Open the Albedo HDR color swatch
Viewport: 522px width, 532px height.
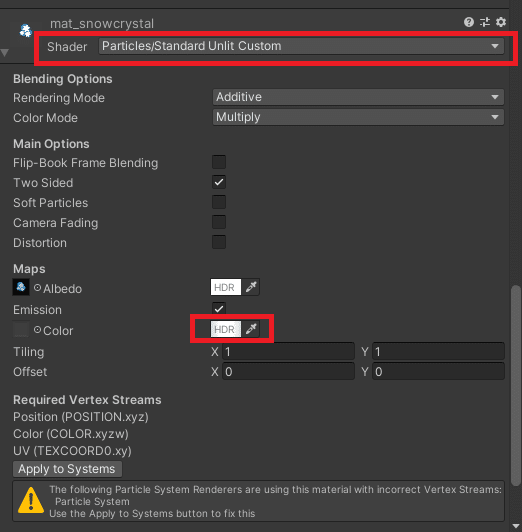pyautogui.click(x=226, y=287)
